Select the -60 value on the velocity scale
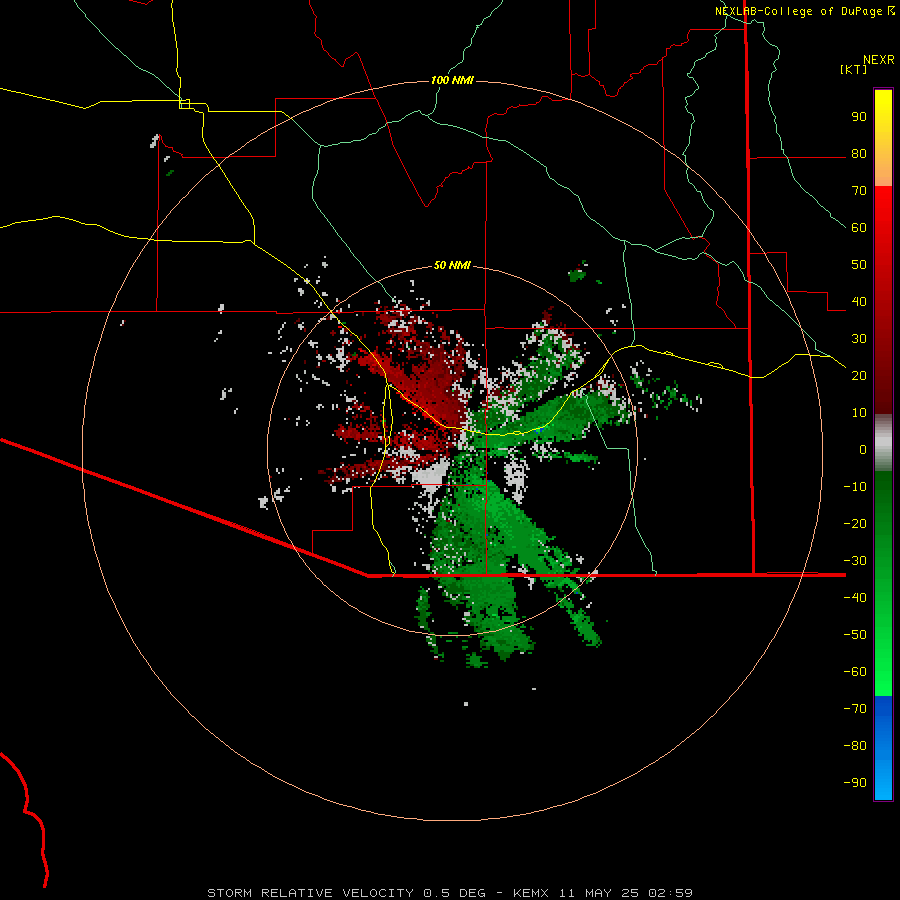 (855, 672)
